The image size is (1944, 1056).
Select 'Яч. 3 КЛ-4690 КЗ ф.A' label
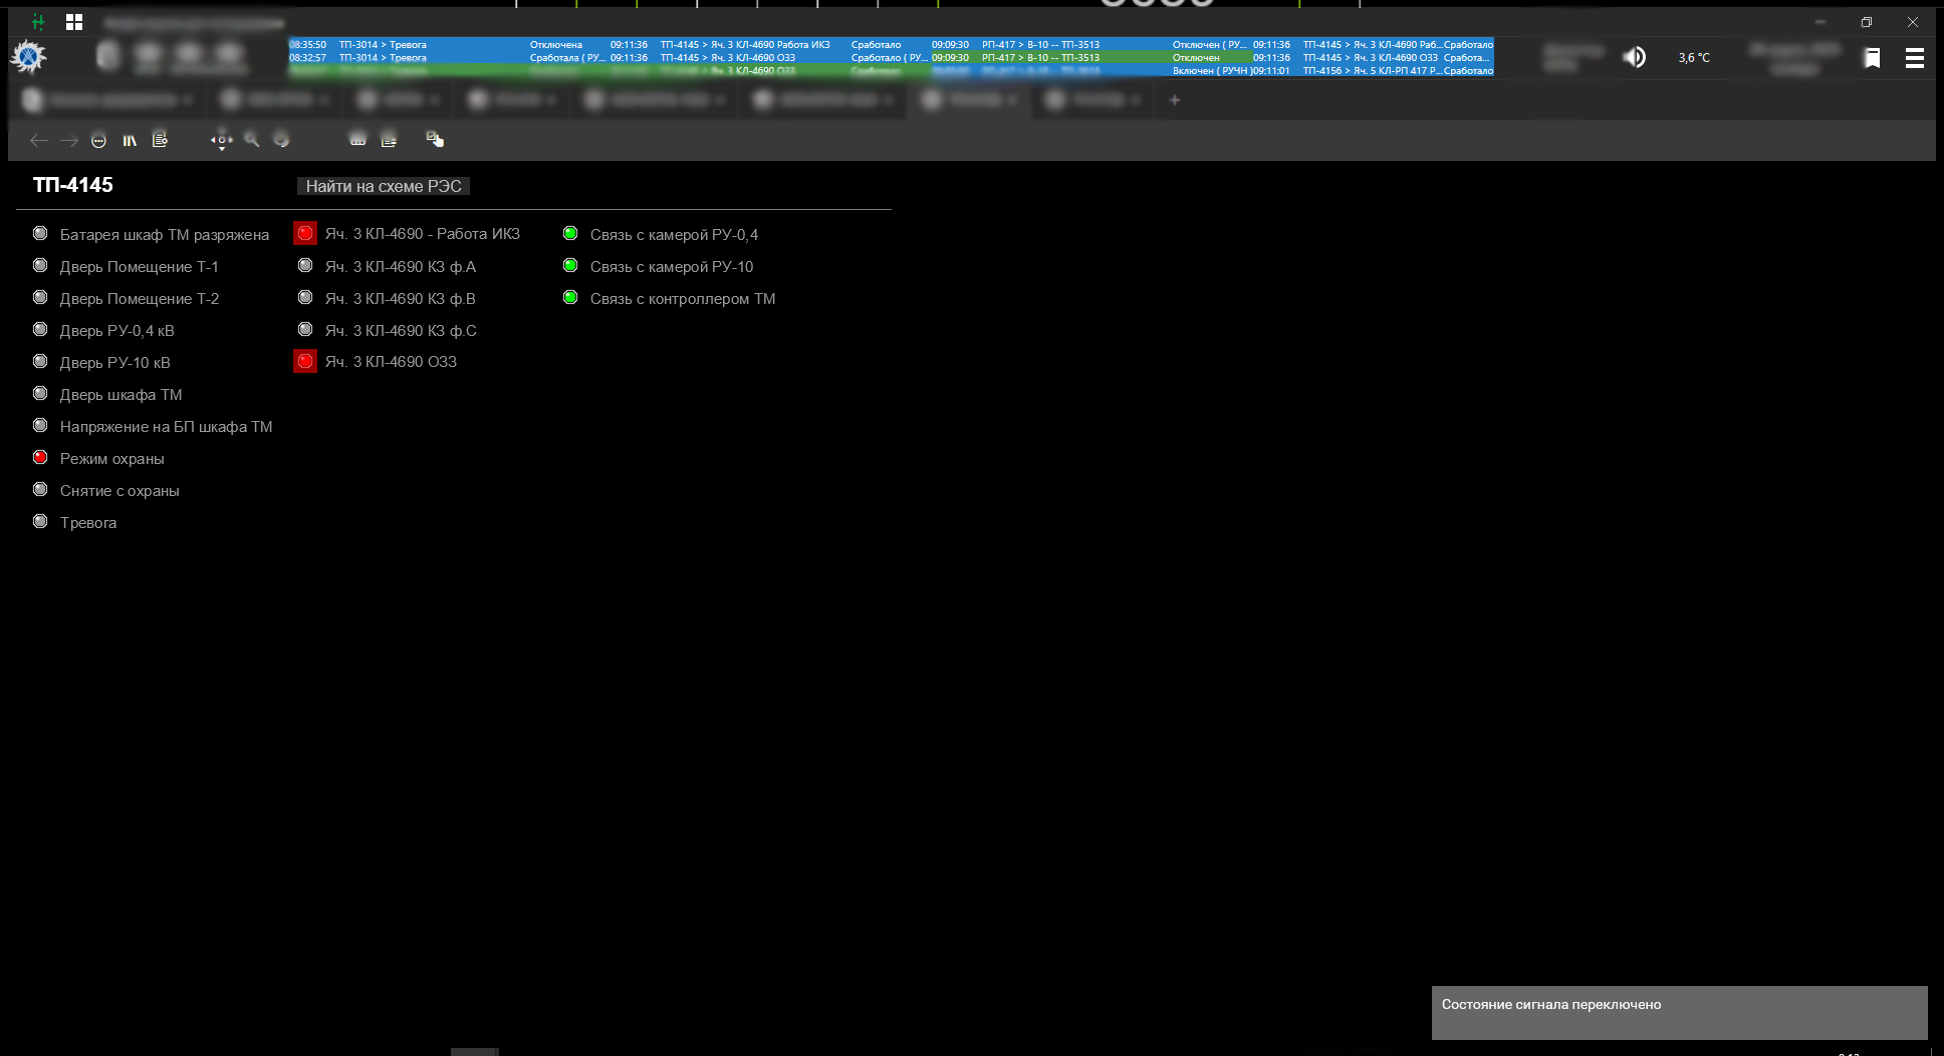coord(400,266)
